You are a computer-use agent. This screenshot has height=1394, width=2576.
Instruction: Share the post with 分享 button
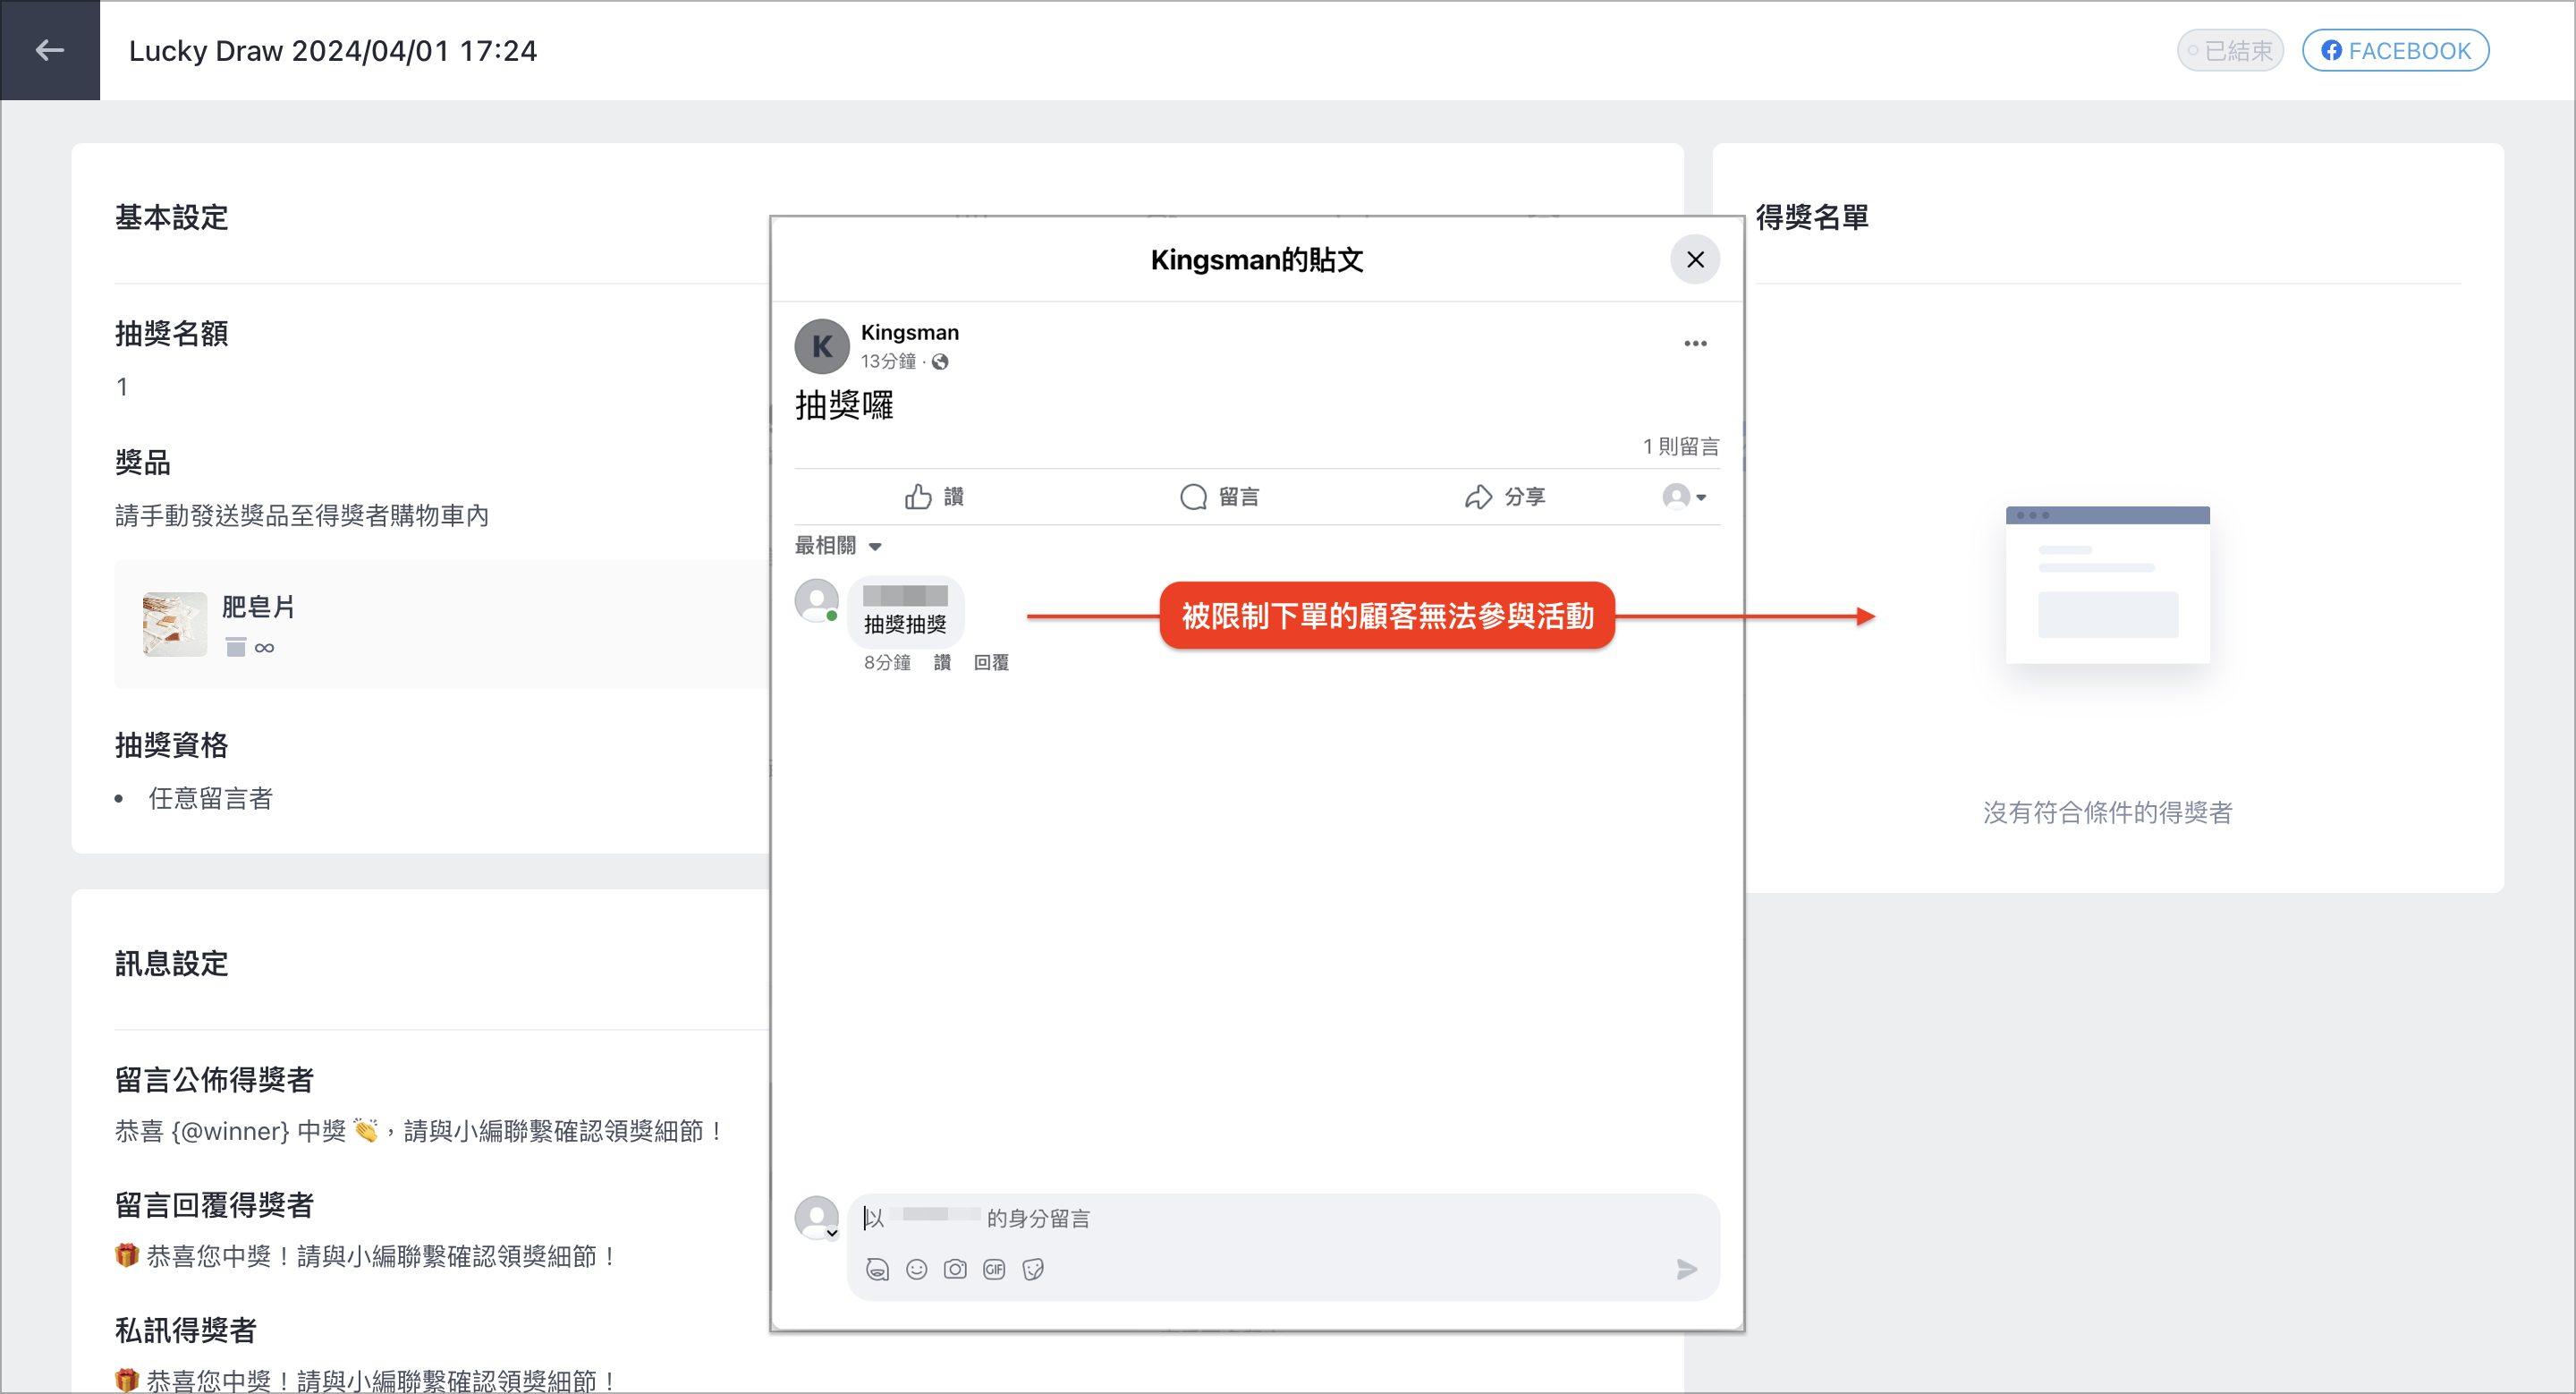1504,497
